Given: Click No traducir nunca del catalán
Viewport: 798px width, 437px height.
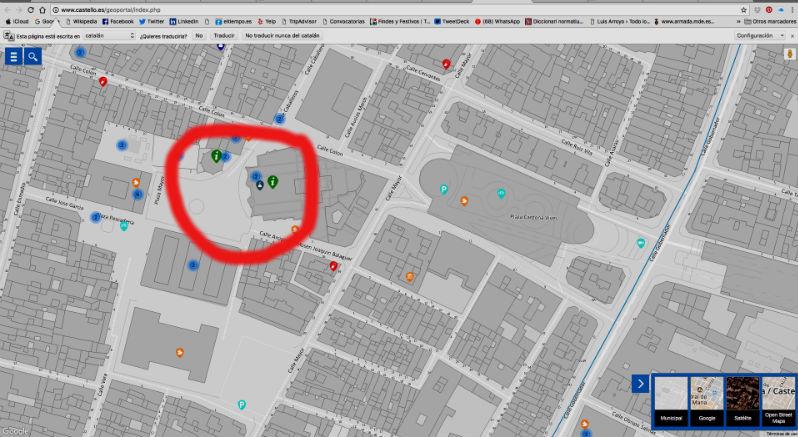Looking at the screenshot, I should coord(283,35).
